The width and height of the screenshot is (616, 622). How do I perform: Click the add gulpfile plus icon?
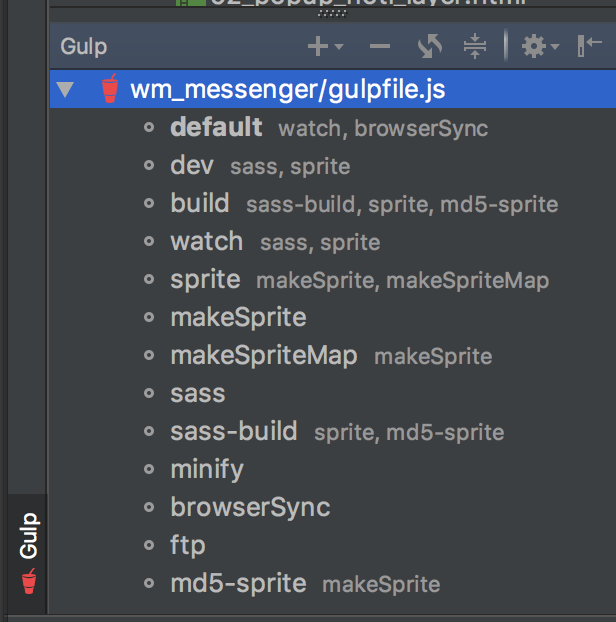tap(318, 46)
